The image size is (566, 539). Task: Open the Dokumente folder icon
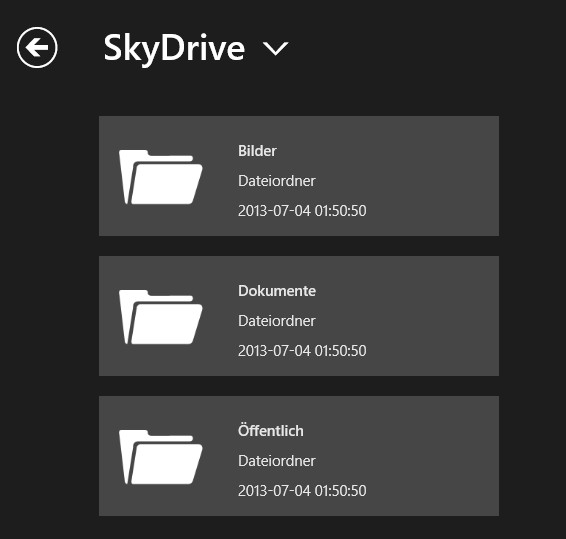[x=161, y=317]
